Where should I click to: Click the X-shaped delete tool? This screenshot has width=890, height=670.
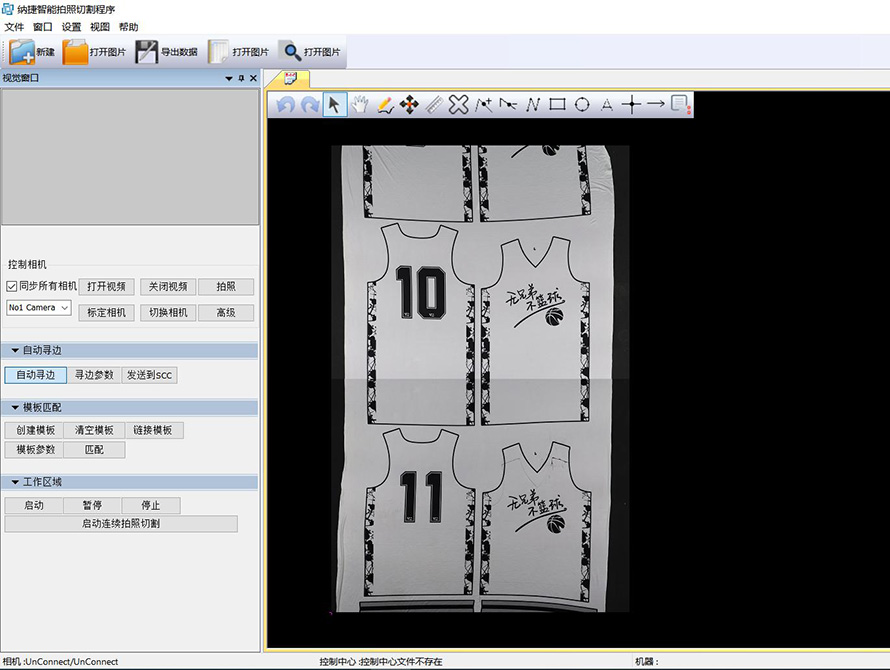pos(458,104)
